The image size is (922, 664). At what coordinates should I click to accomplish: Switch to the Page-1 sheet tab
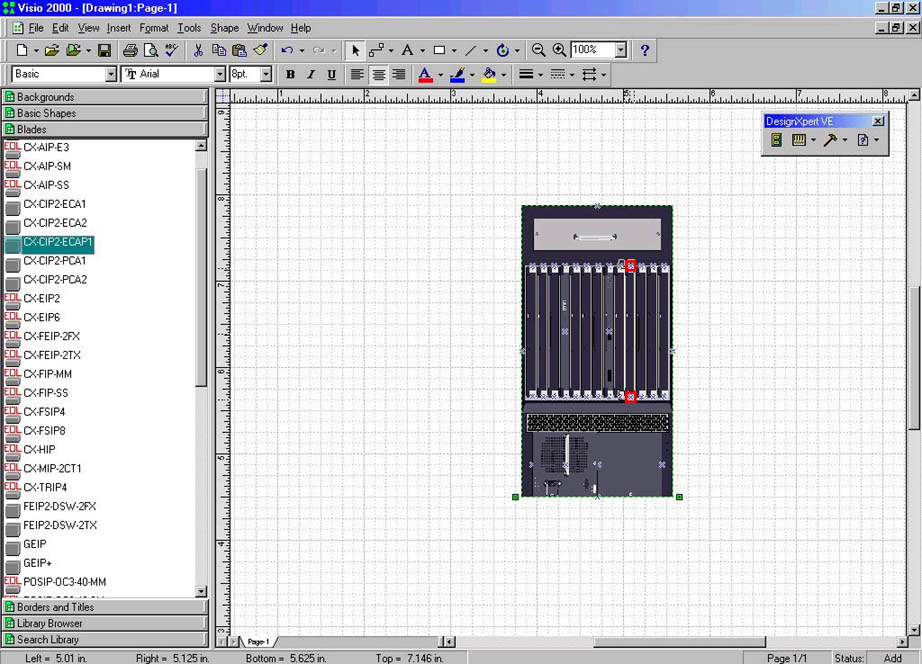coord(258,641)
